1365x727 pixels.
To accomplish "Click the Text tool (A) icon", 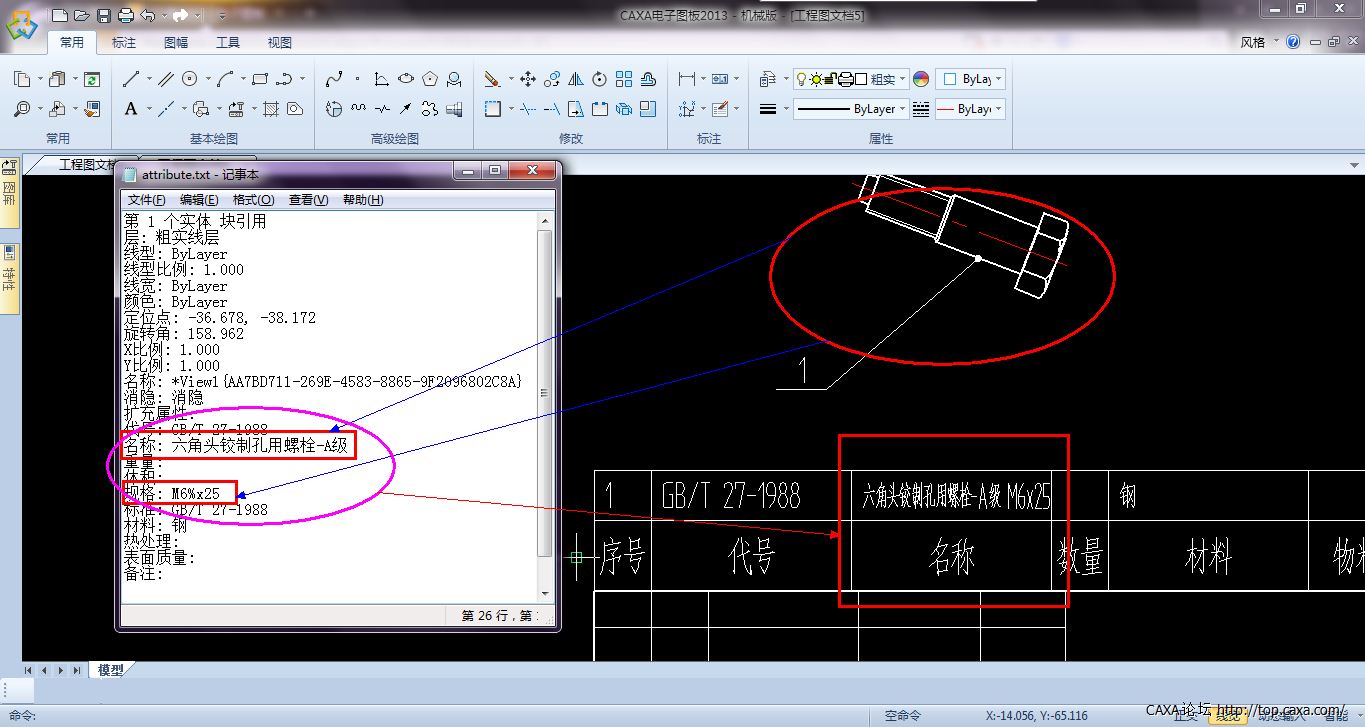I will point(131,109).
